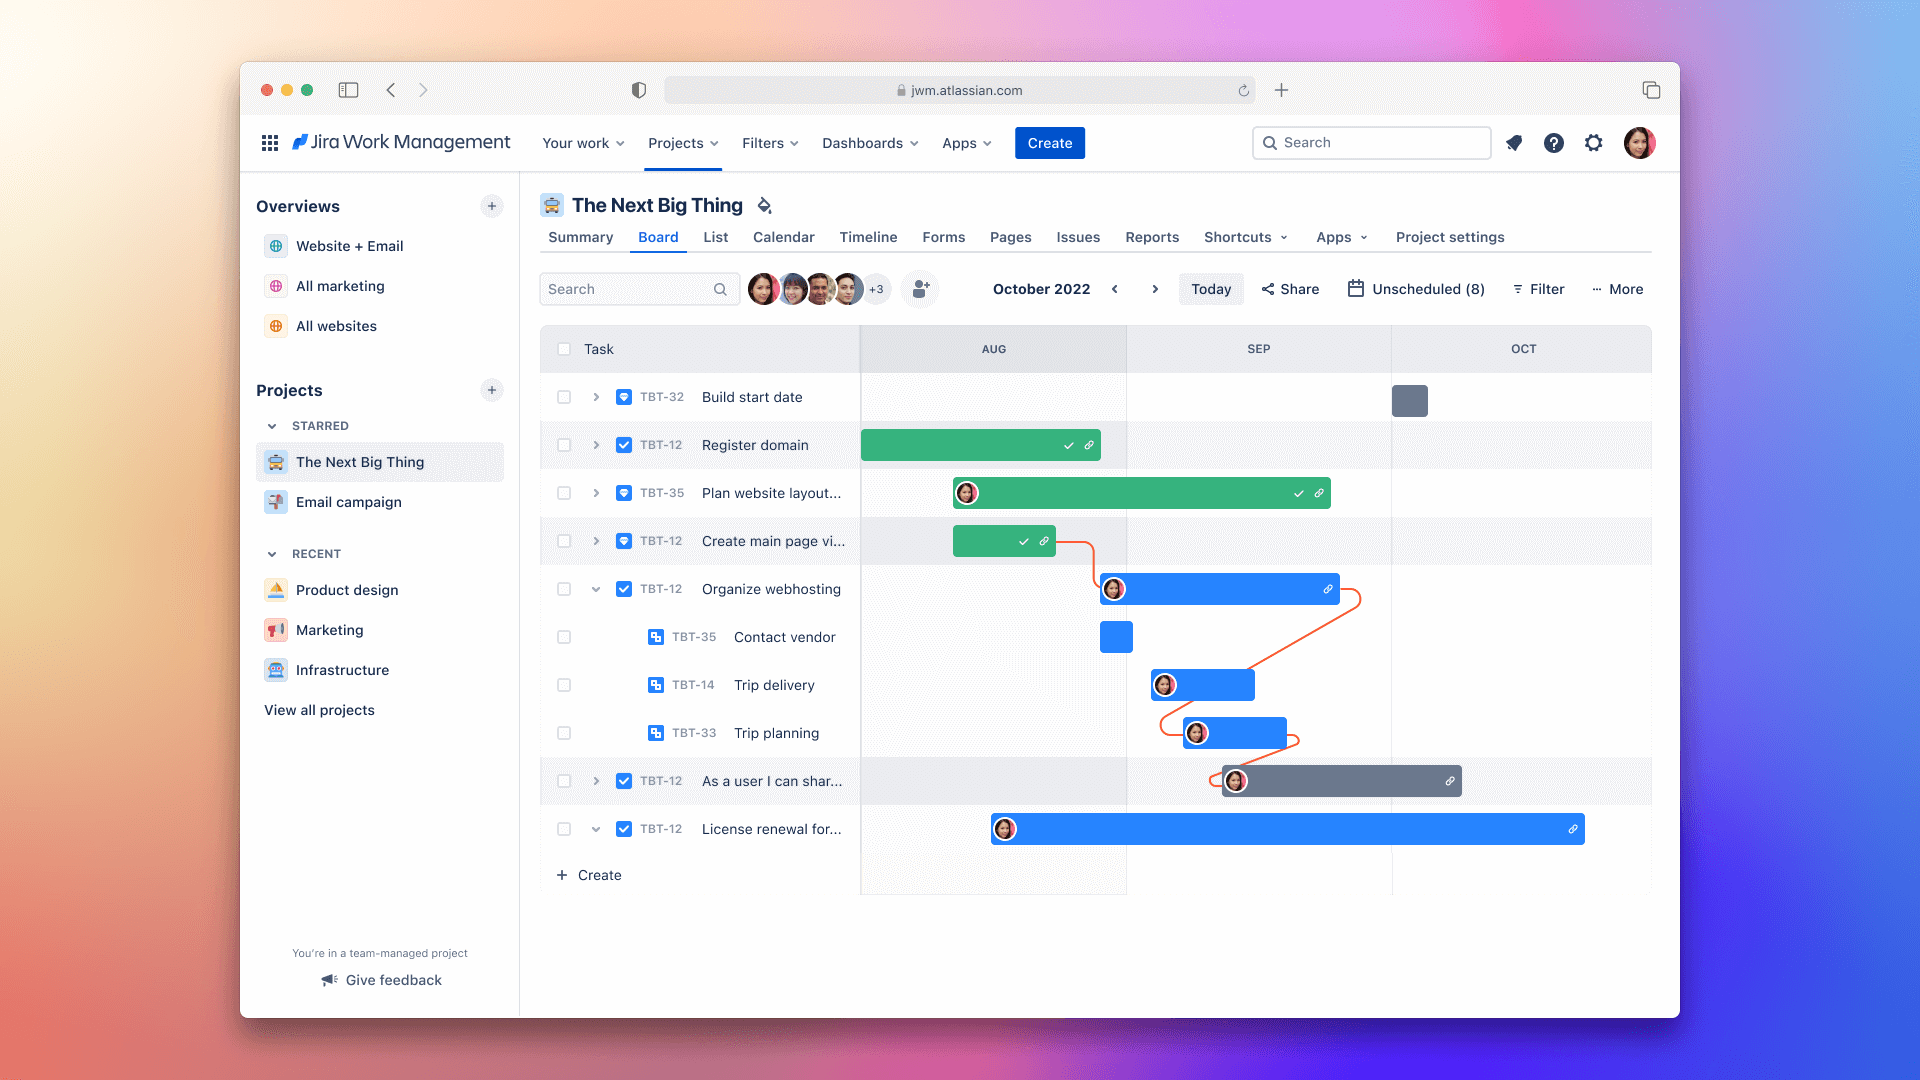The height and width of the screenshot is (1080, 1920).
Task: Open the app switcher grid icon
Action: click(269, 143)
